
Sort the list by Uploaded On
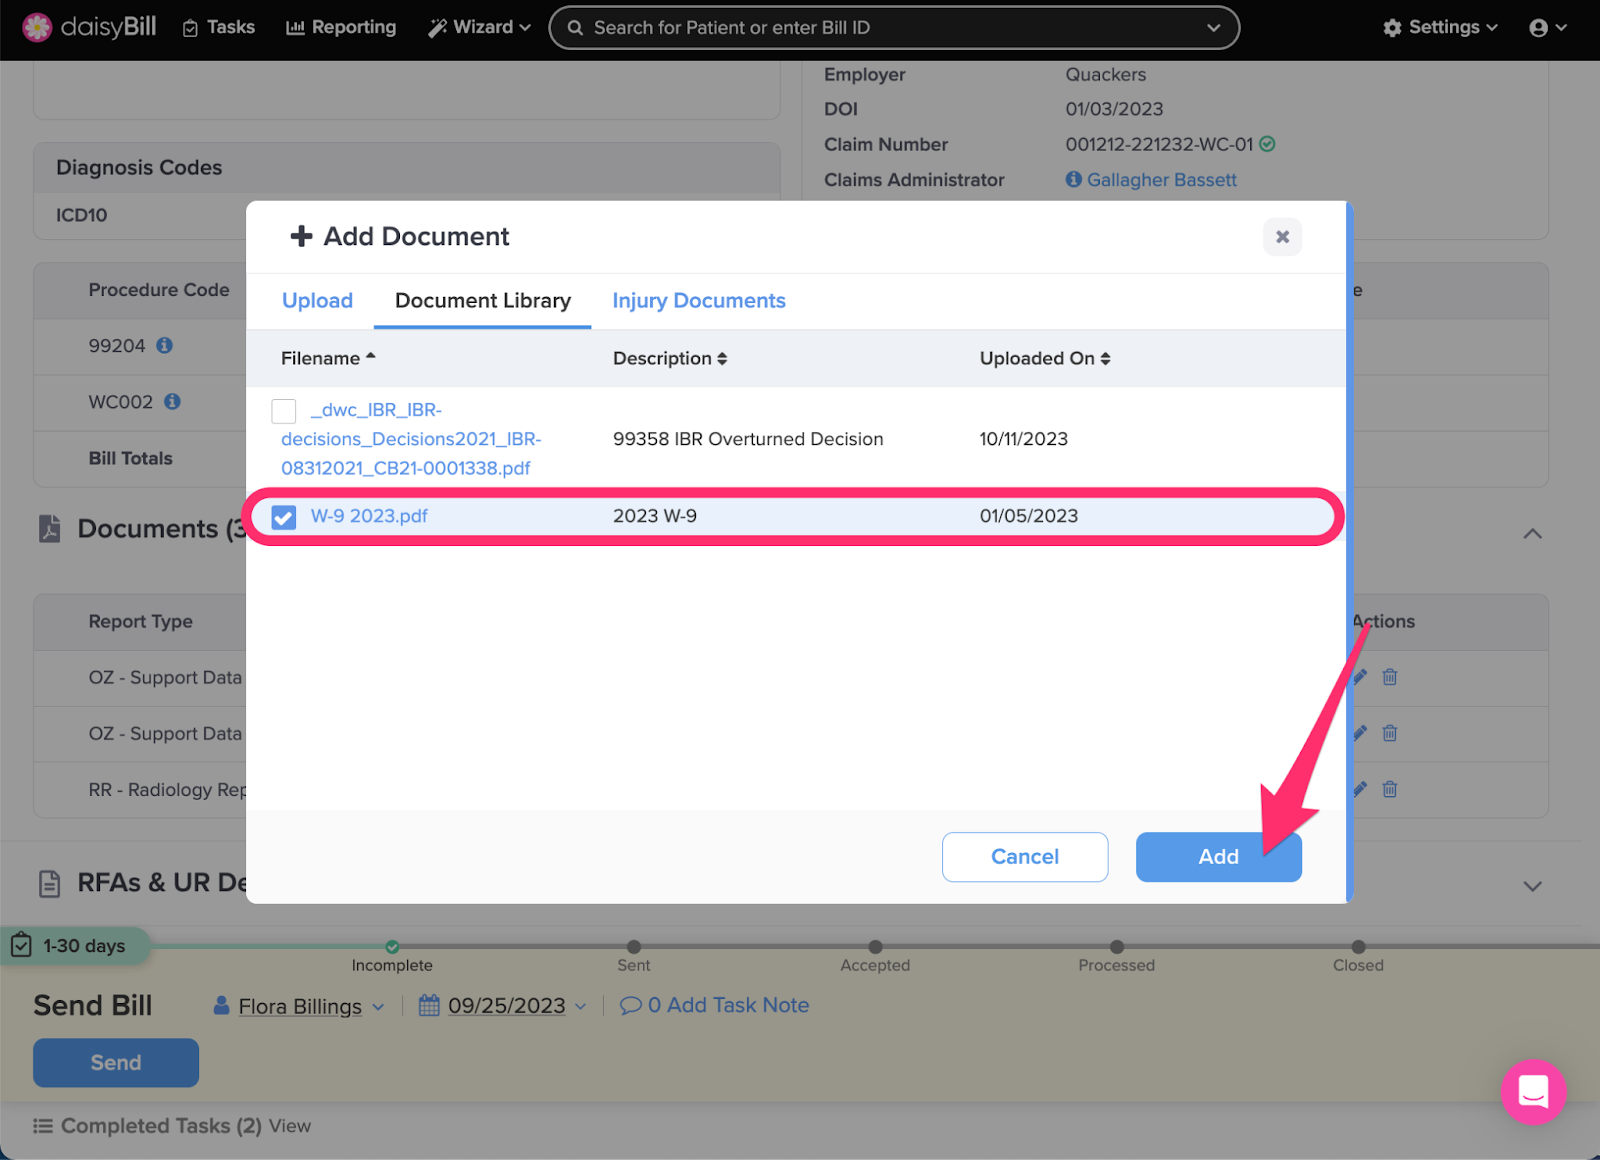click(1045, 358)
